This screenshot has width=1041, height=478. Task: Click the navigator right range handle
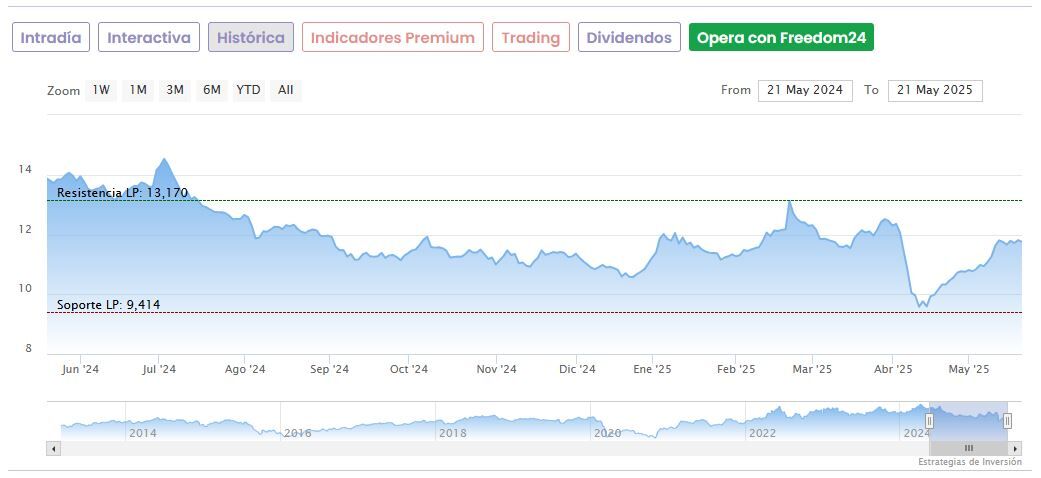pyautogui.click(x=1007, y=421)
